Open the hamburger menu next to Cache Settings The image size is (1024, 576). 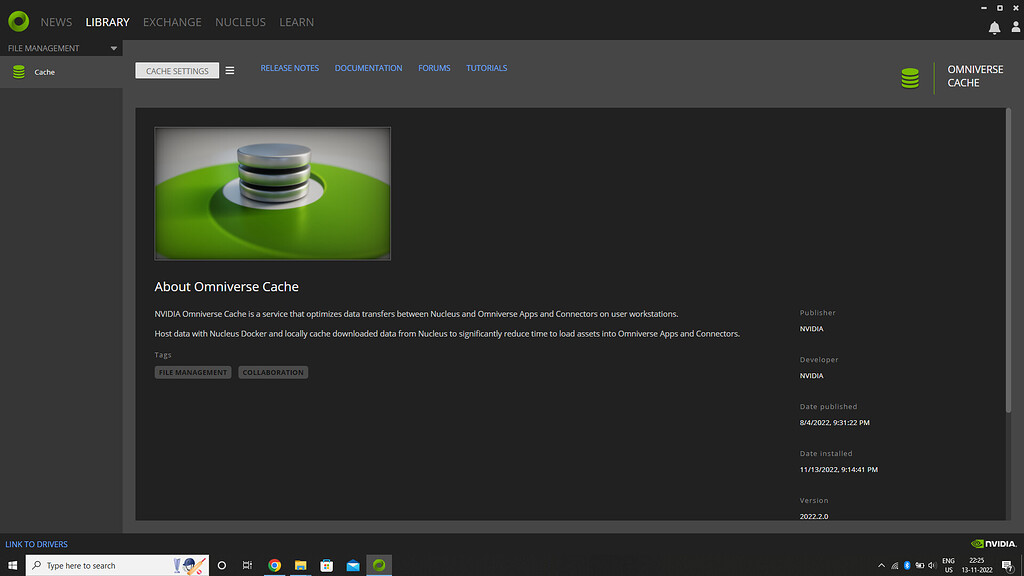click(x=230, y=71)
